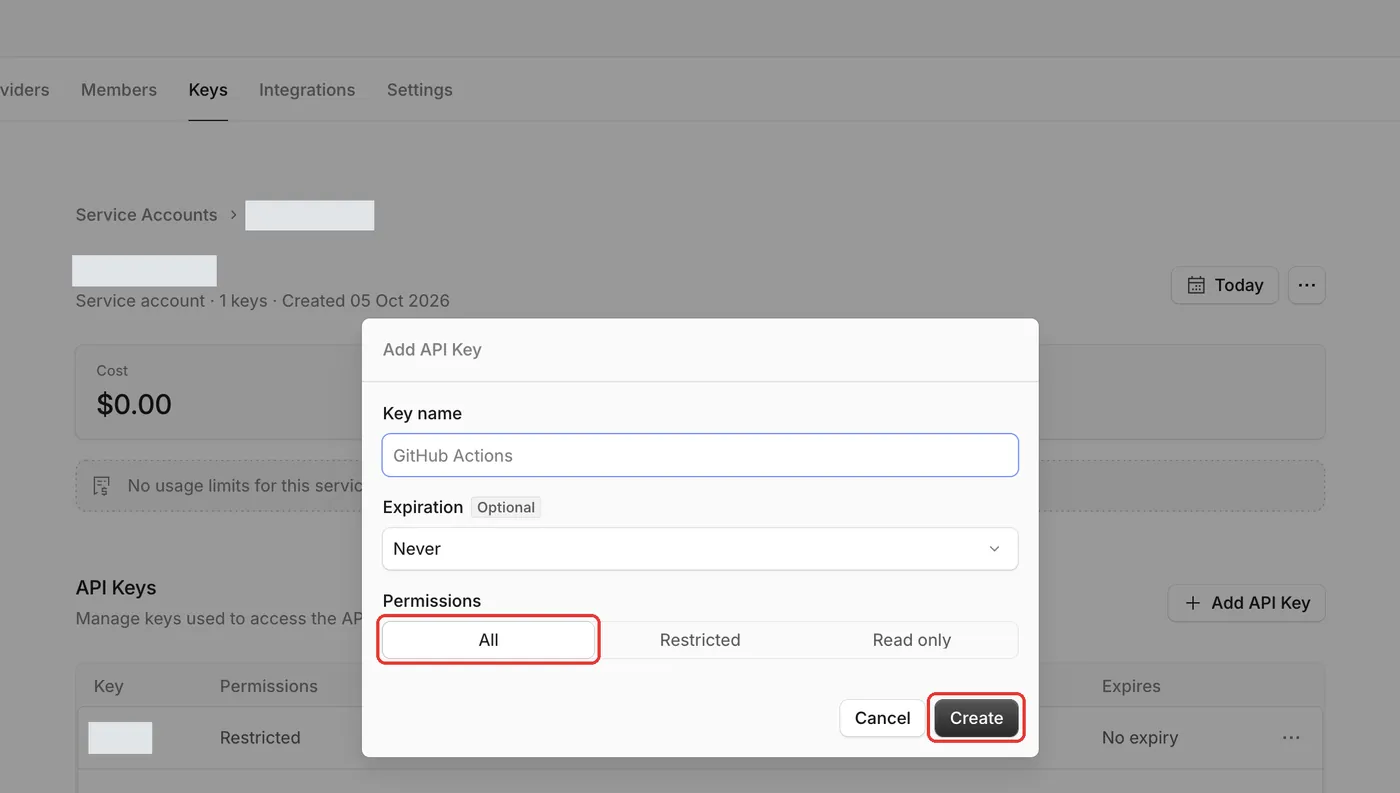The image size is (1400, 793).
Task: Click the usage limits document icon
Action: pos(101,486)
